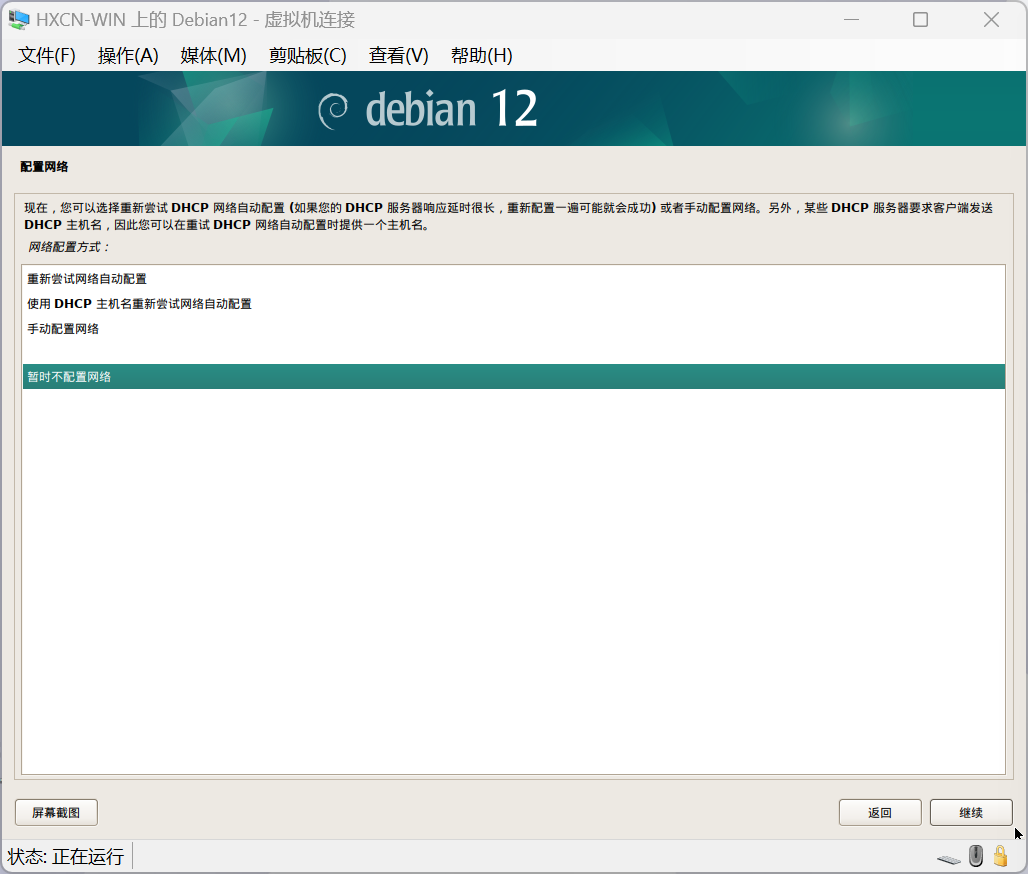Open the 帮助(H) menu
This screenshot has height=874, width=1028.
481,56
